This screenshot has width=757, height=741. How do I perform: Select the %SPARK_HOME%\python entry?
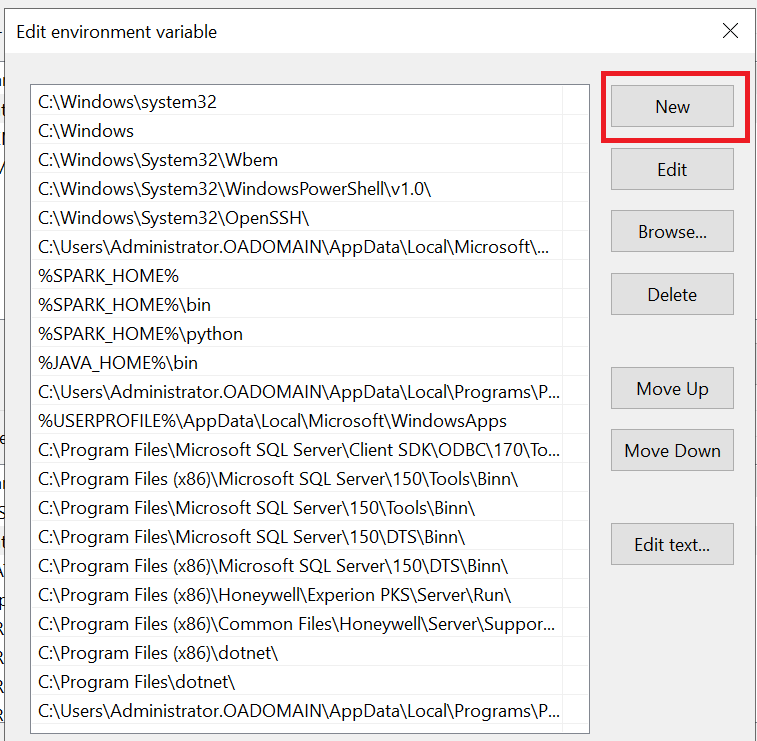(x=140, y=334)
